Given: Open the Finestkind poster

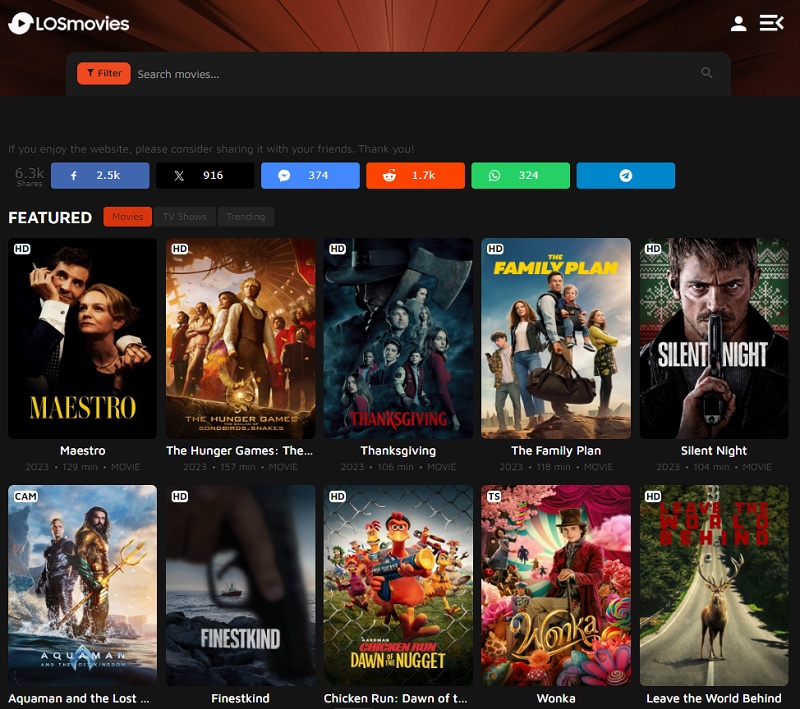Looking at the screenshot, I should point(240,585).
